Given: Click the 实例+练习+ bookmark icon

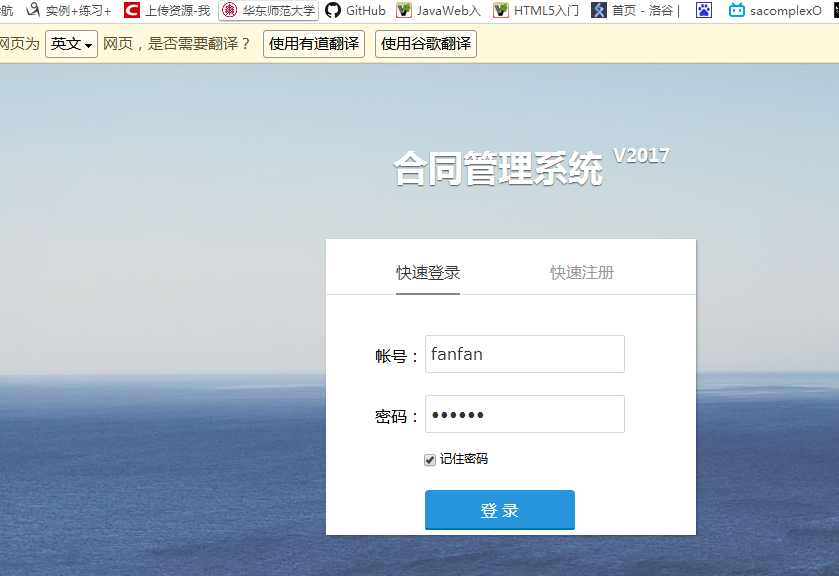Looking at the screenshot, I should tap(33, 10).
